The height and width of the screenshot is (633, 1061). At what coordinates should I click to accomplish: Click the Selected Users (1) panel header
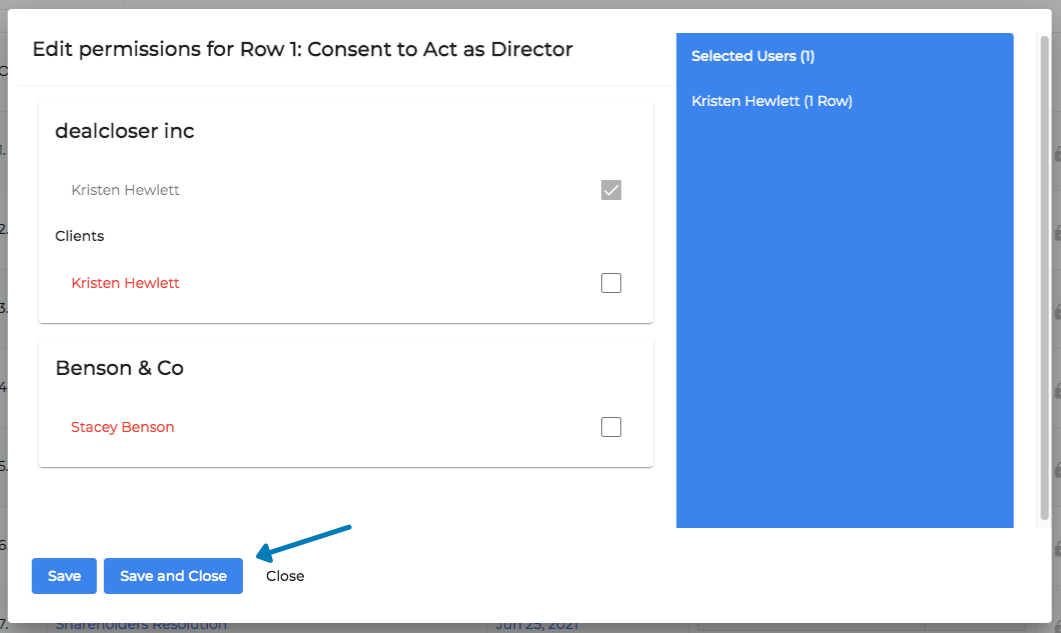point(755,56)
